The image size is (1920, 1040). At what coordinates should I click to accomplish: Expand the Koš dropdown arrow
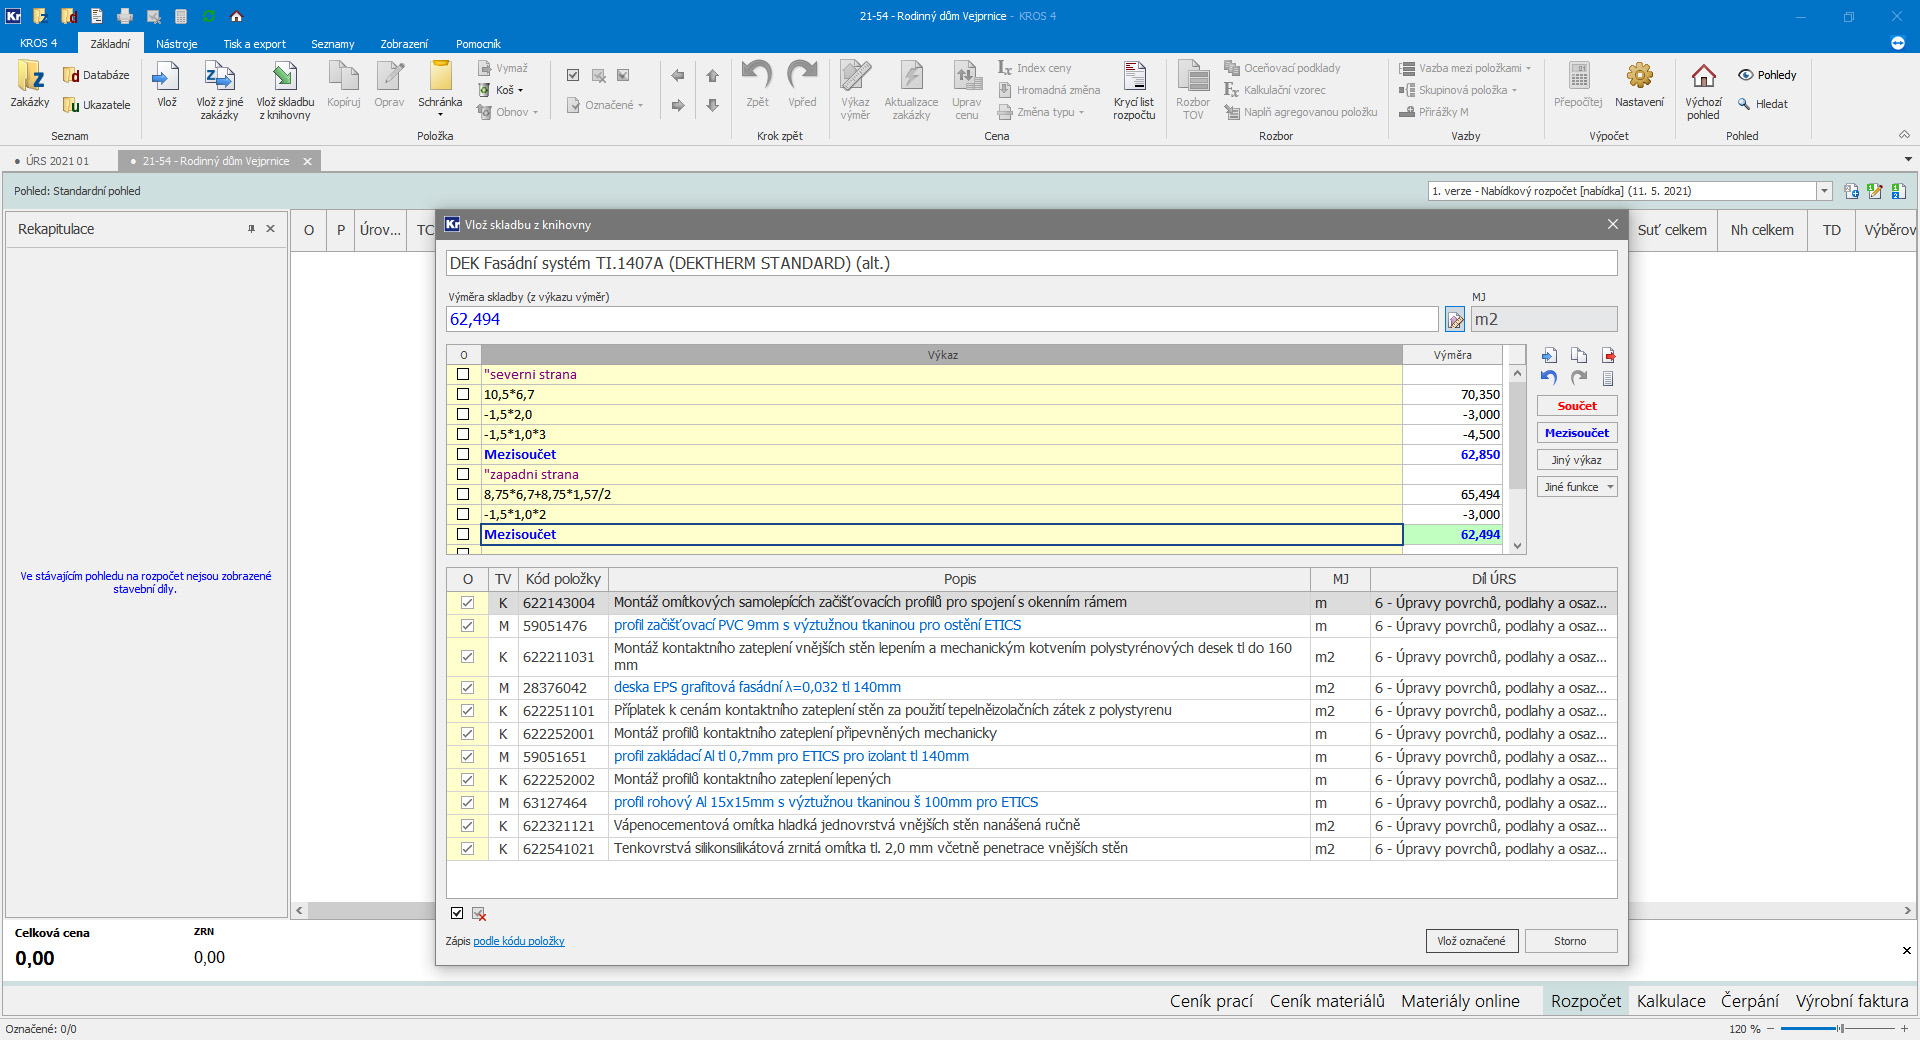(520, 91)
